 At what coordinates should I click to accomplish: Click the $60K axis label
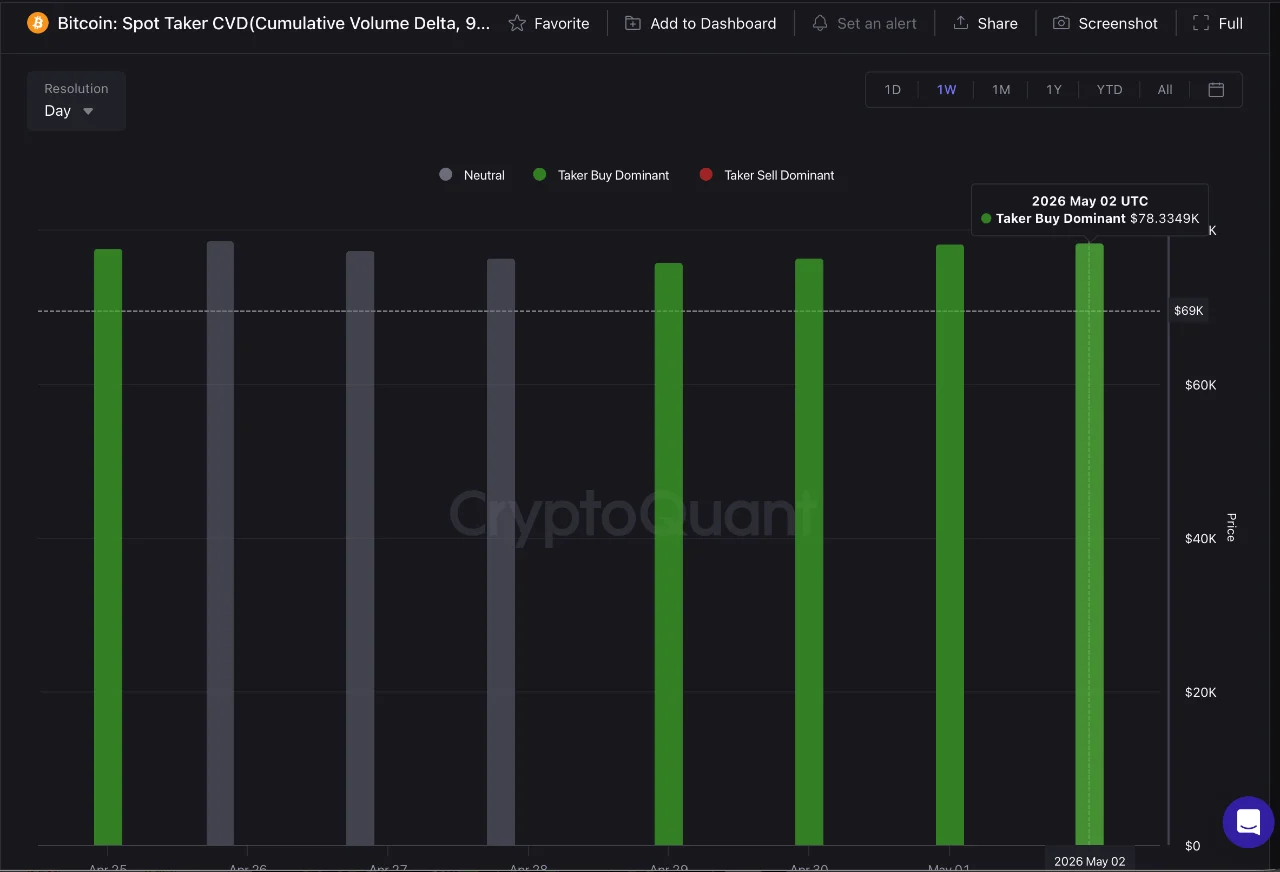1200,385
